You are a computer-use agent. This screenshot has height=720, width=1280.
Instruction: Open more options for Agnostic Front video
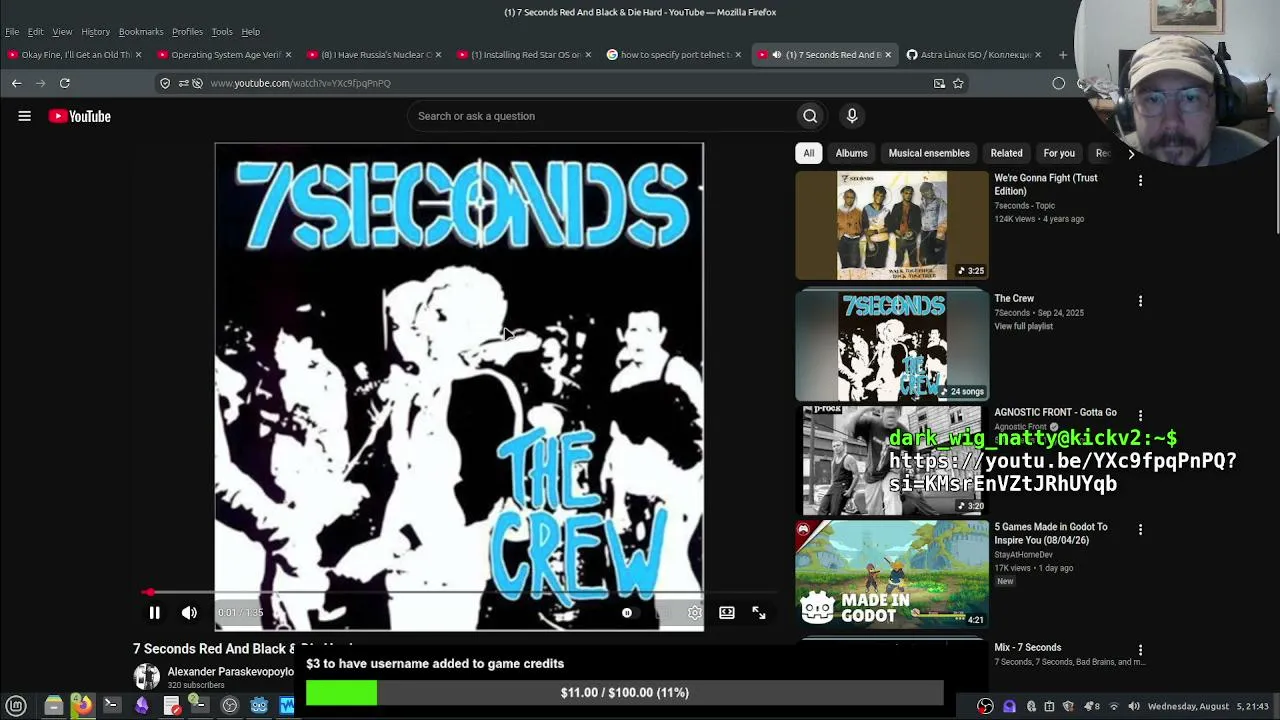(1140, 415)
